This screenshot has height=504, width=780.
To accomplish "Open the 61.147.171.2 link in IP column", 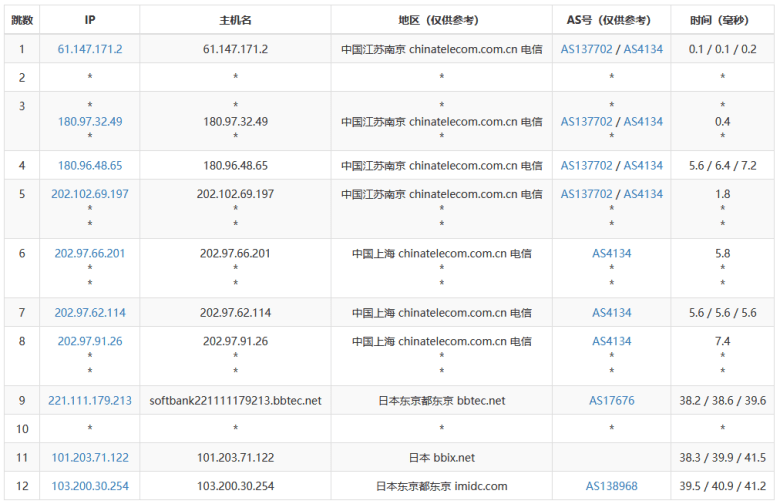I will tap(90, 48).
